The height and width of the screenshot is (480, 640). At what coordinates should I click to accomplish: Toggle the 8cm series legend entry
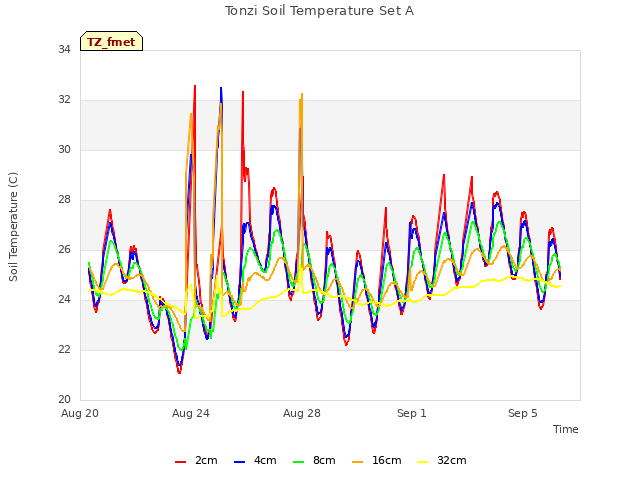pos(314,460)
